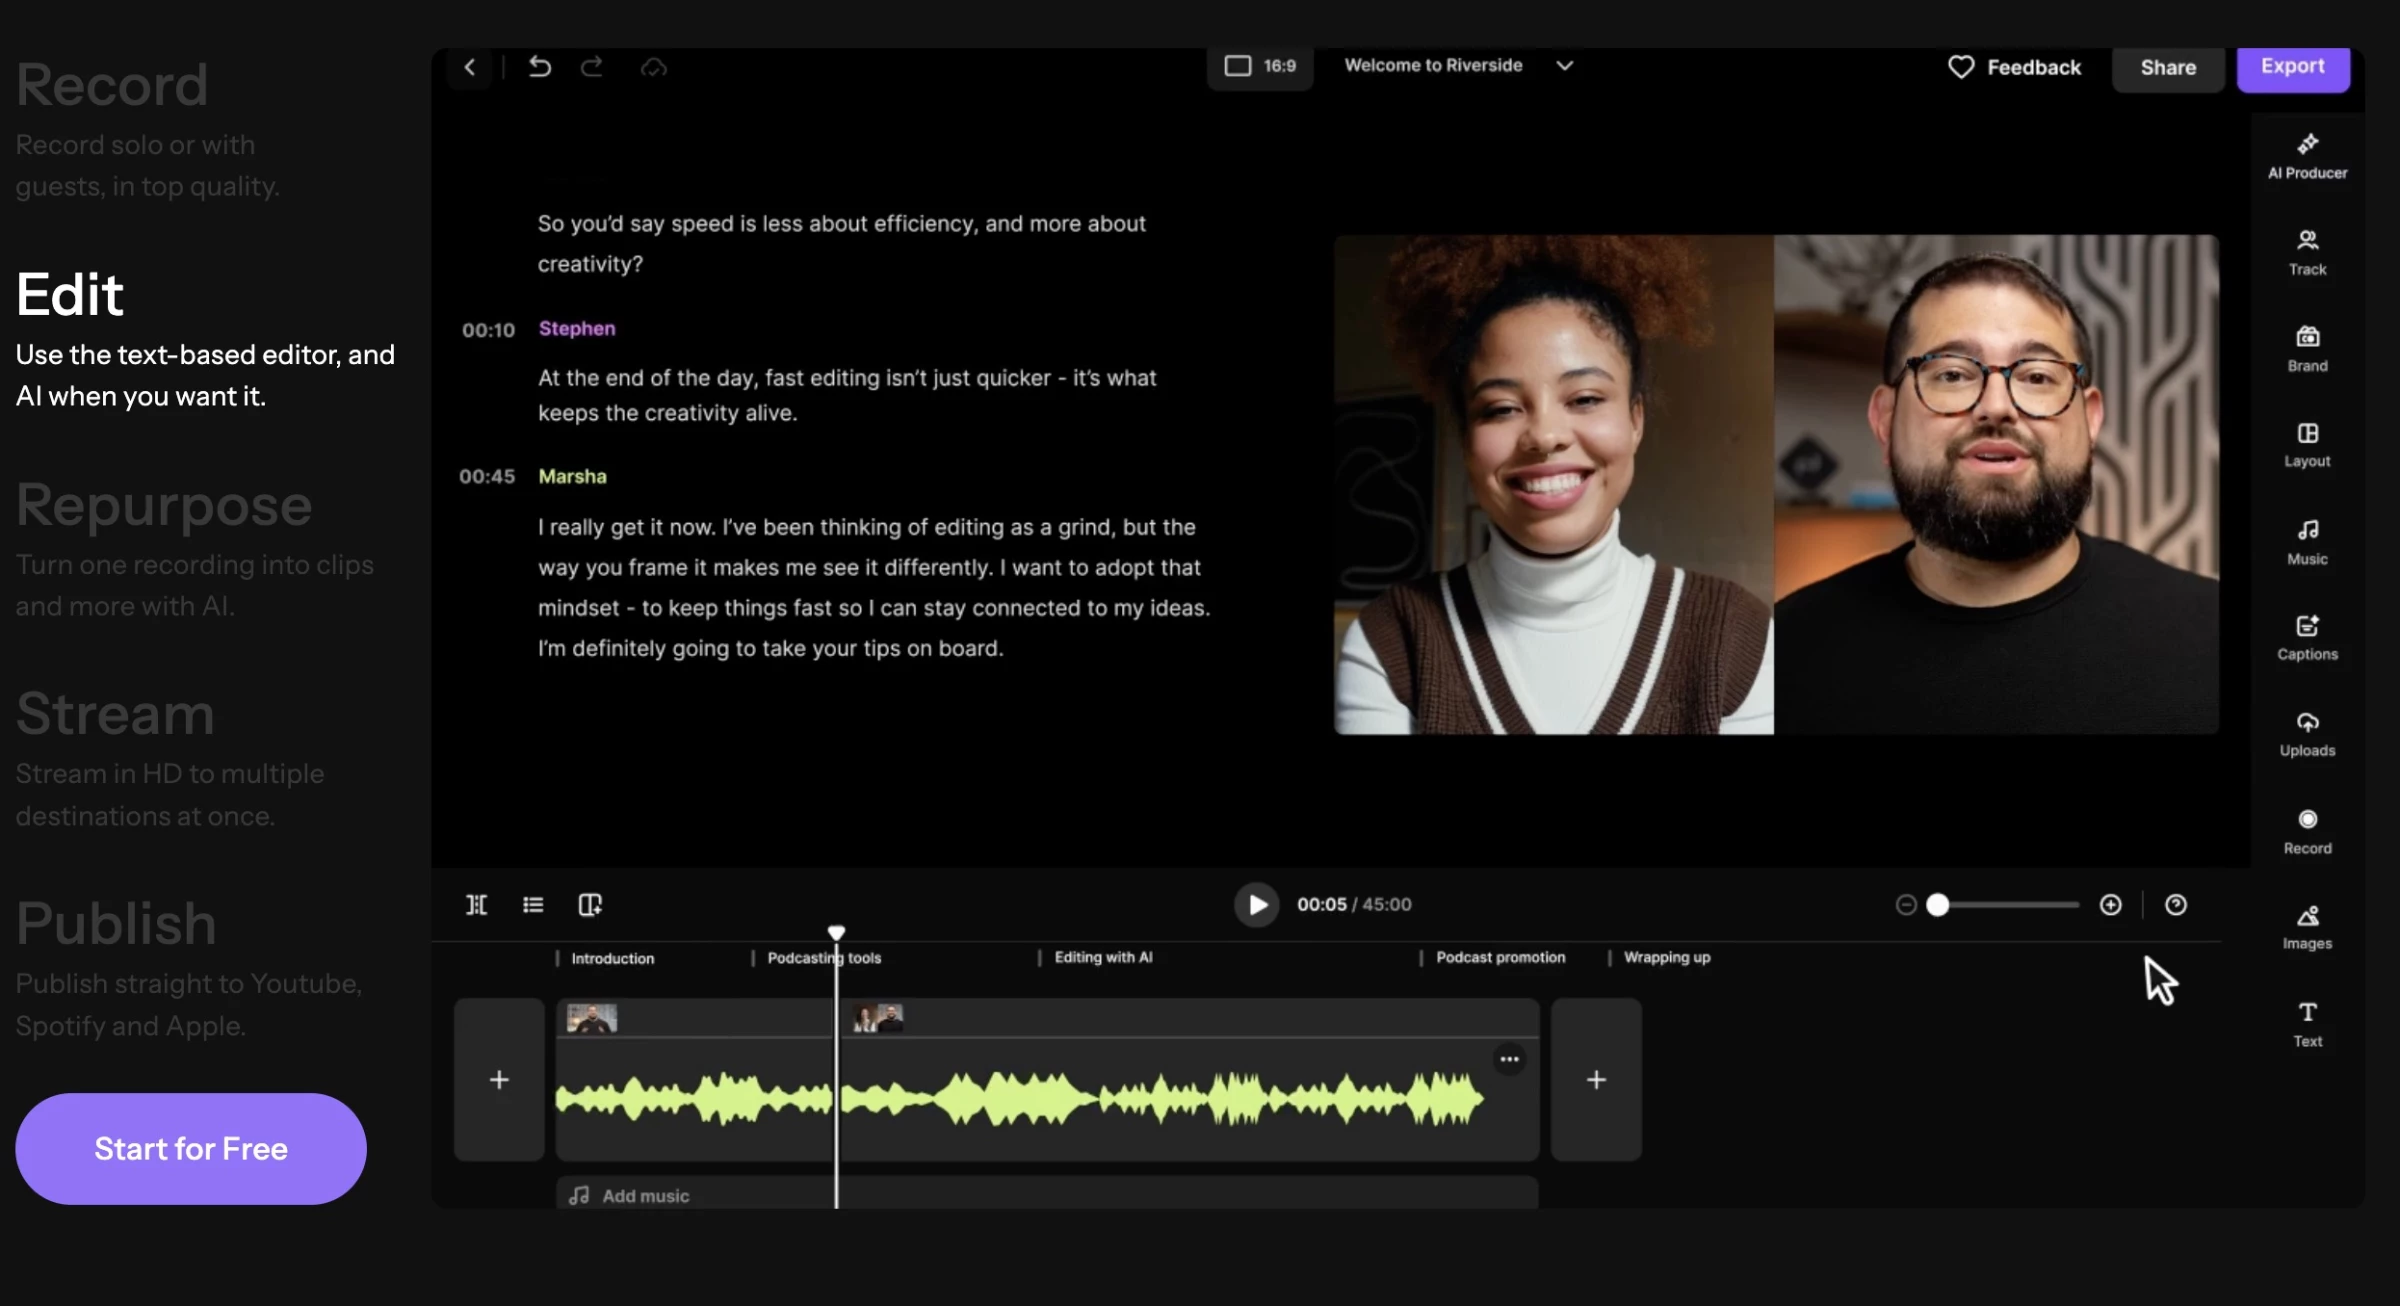
Task: Play the video
Action: [x=1256, y=904]
